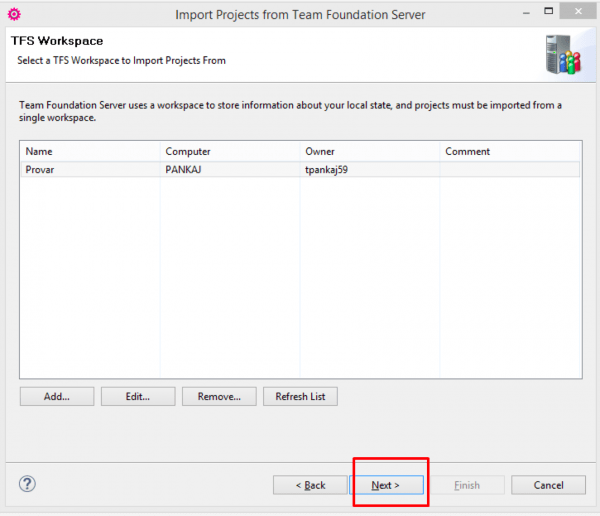Click the disabled Finish button

pos(467,485)
